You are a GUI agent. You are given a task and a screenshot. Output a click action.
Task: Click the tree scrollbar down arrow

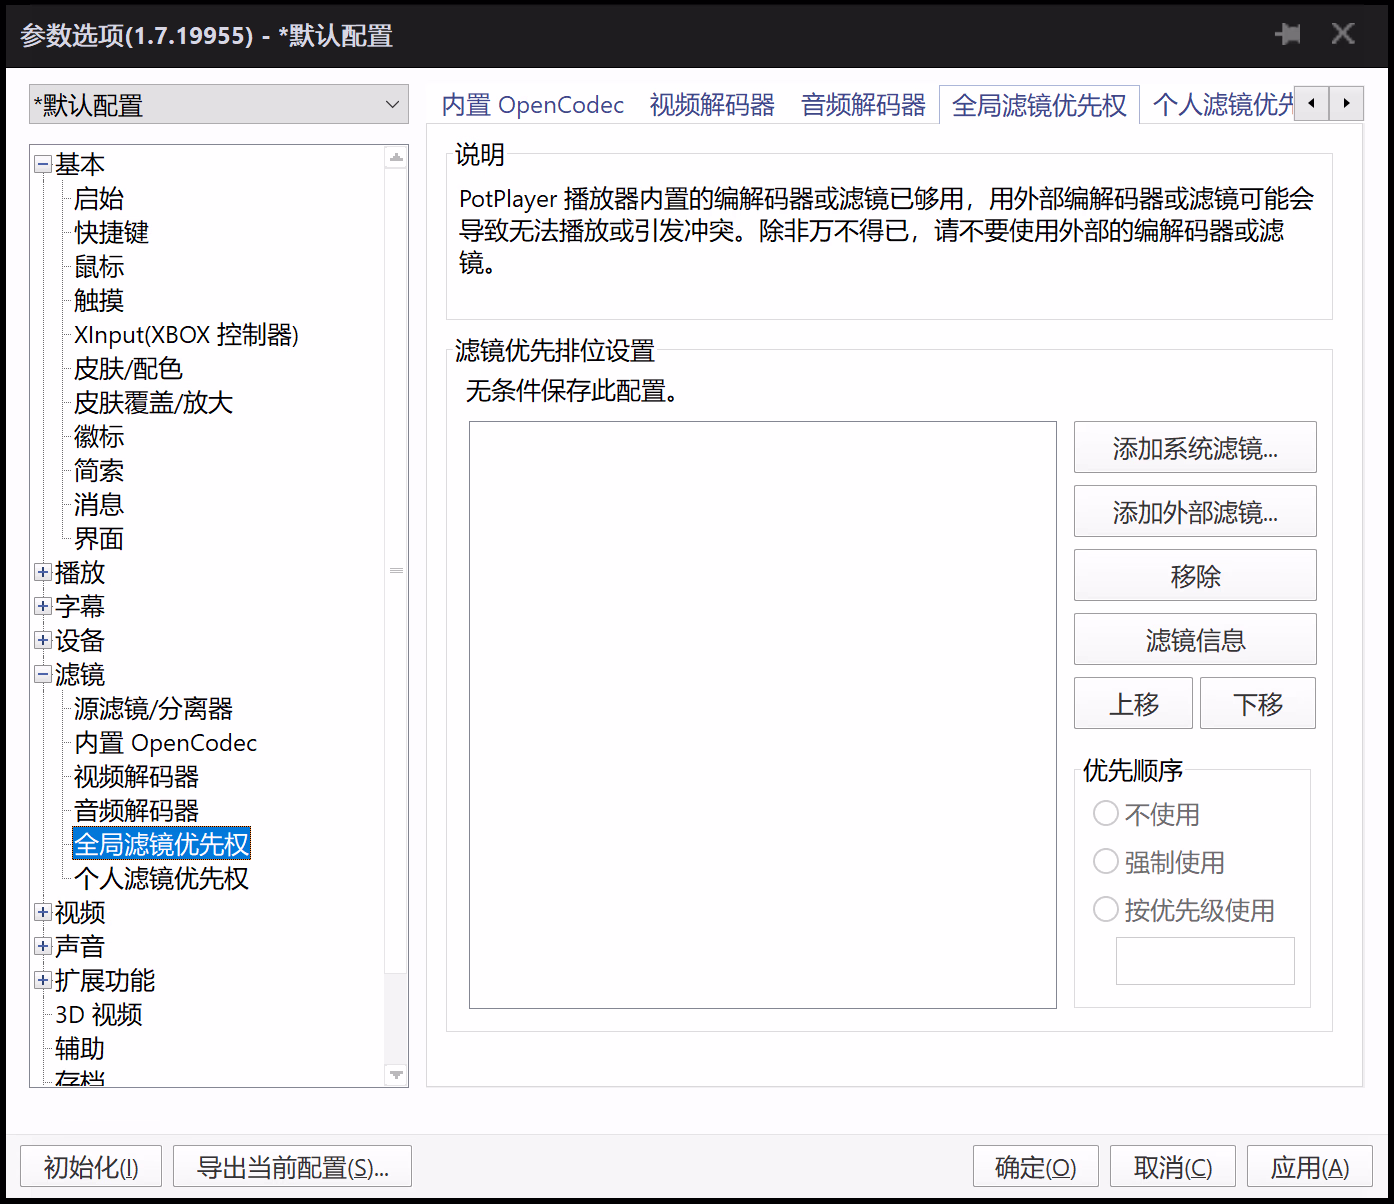[396, 1075]
